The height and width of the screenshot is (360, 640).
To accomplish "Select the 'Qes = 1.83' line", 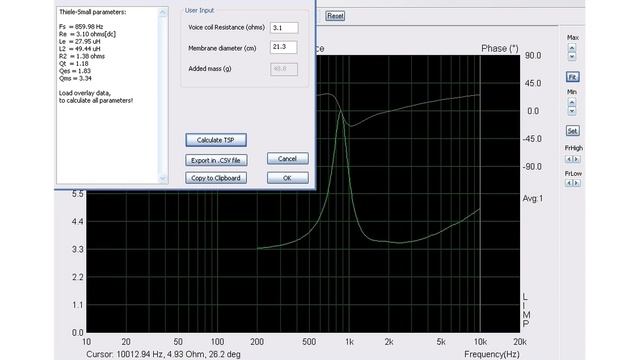I will [75, 71].
